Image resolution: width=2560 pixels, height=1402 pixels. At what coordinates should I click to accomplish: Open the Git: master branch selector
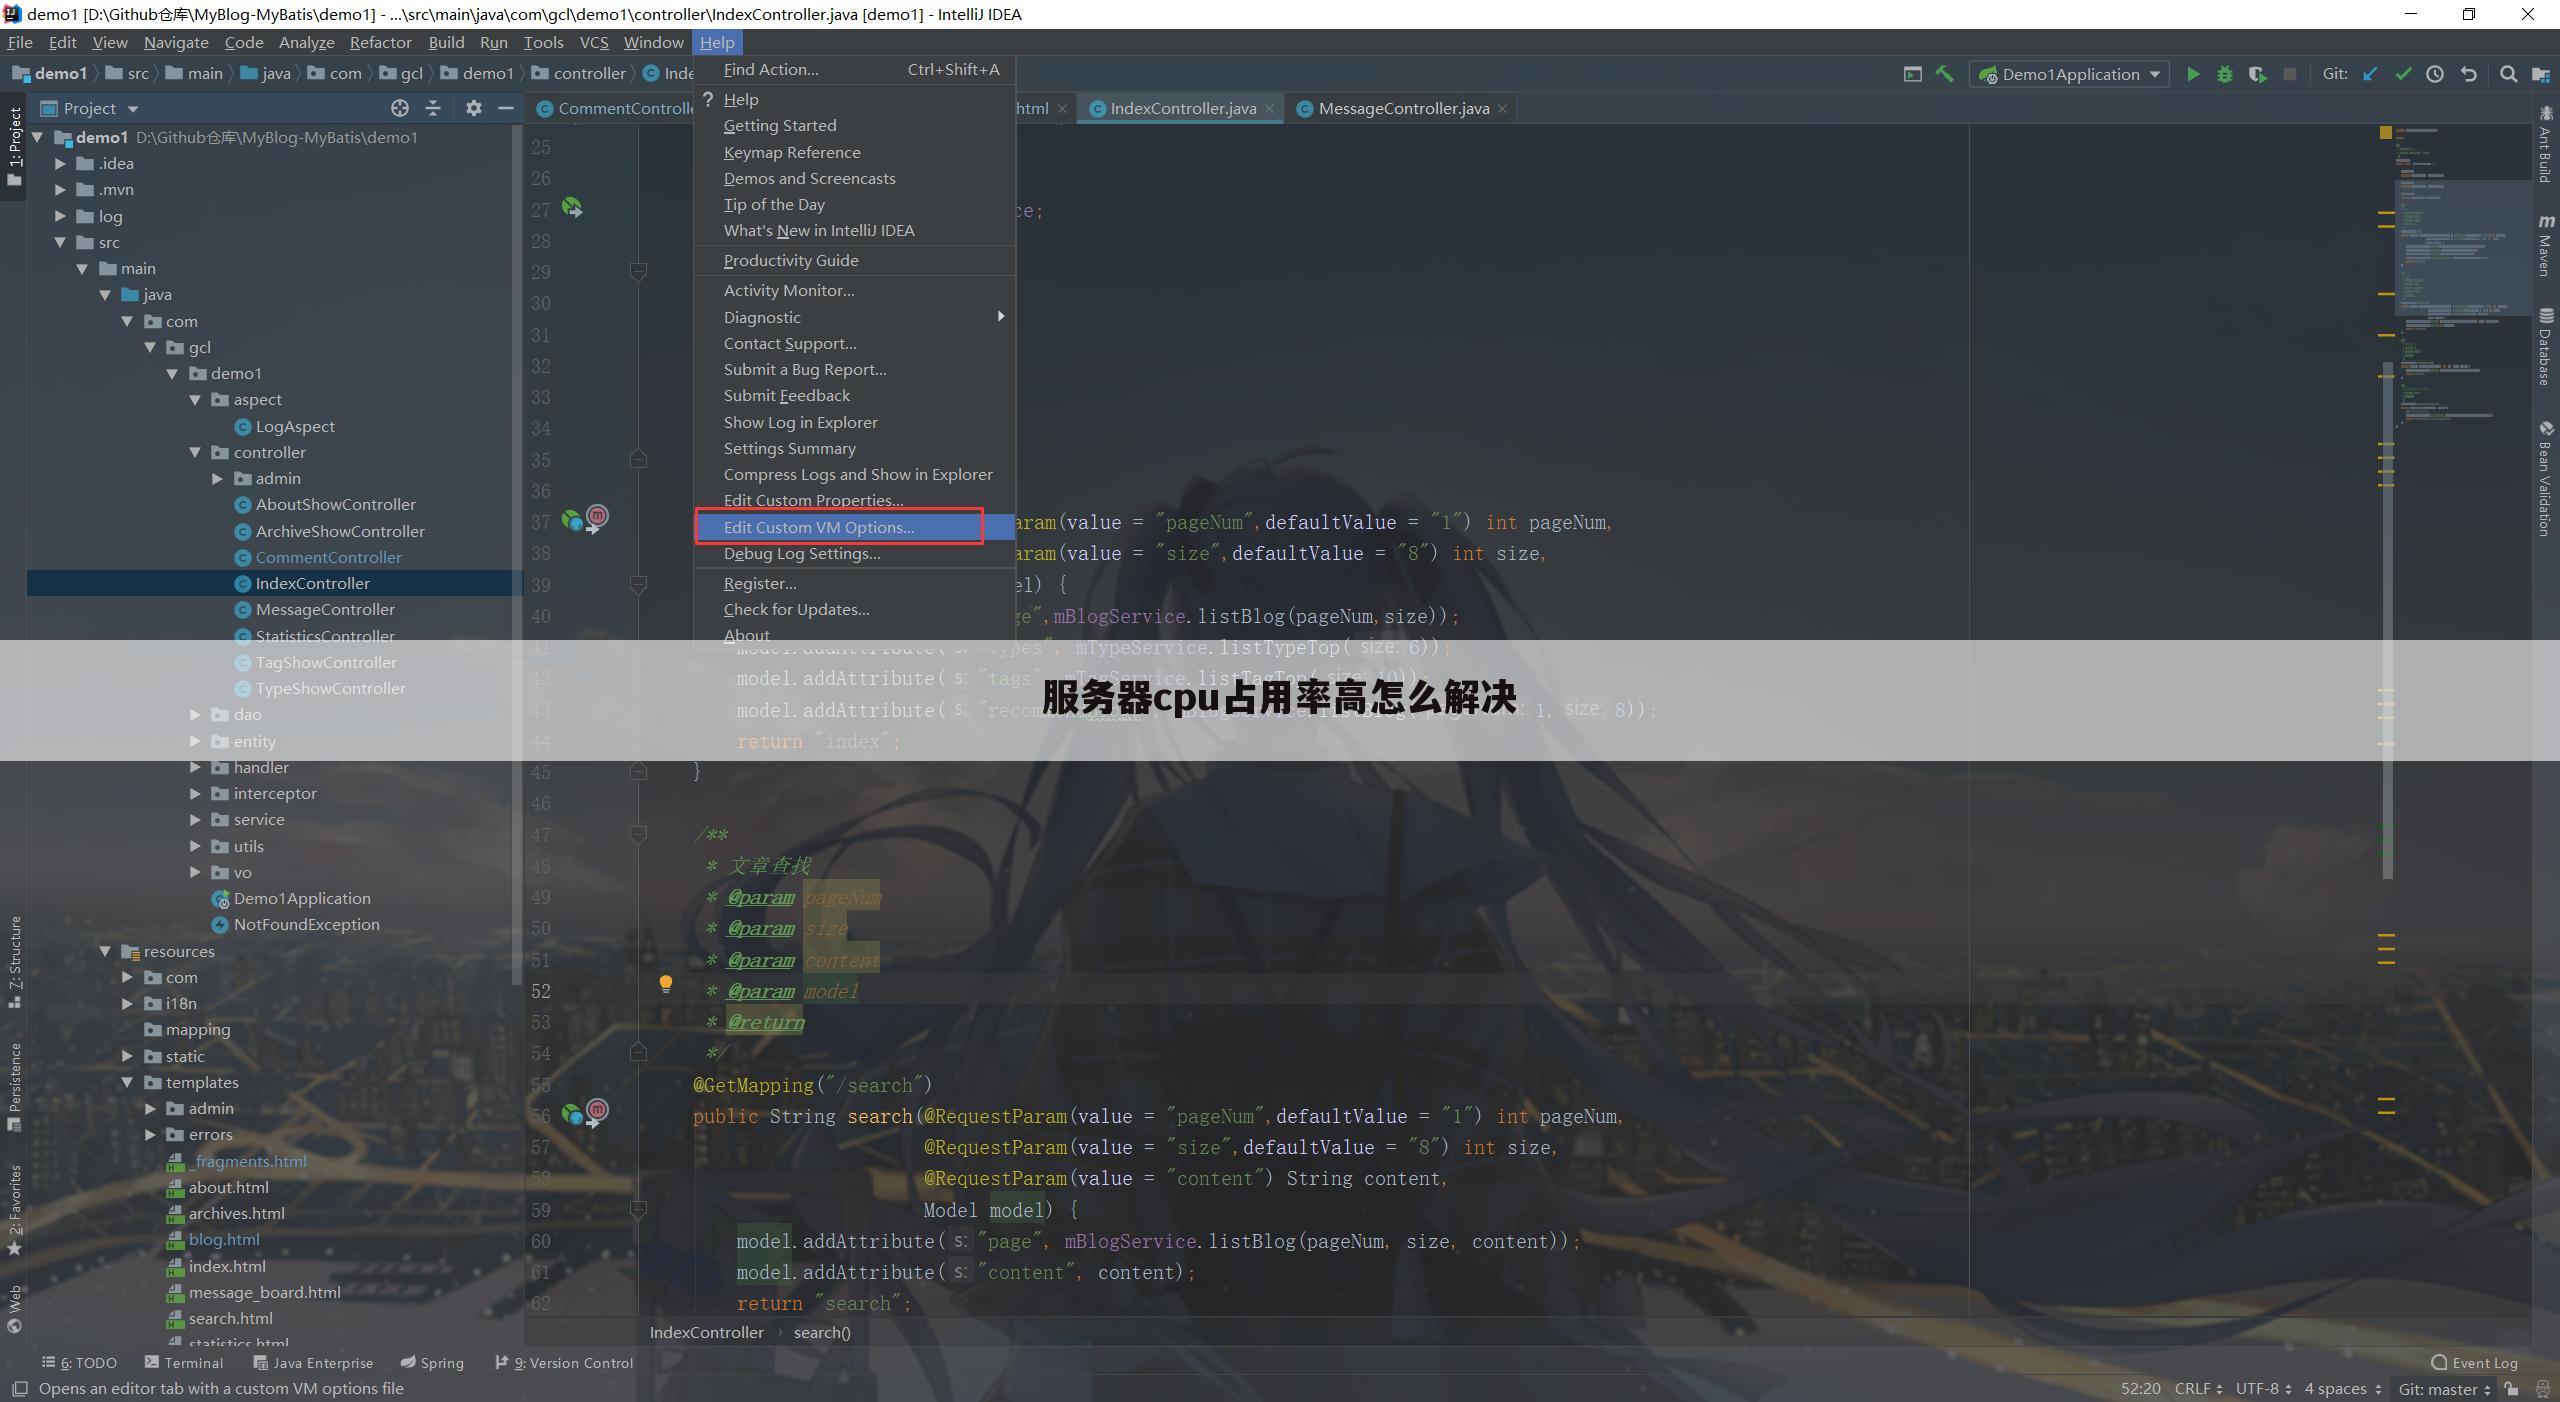pos(2445,1389)
